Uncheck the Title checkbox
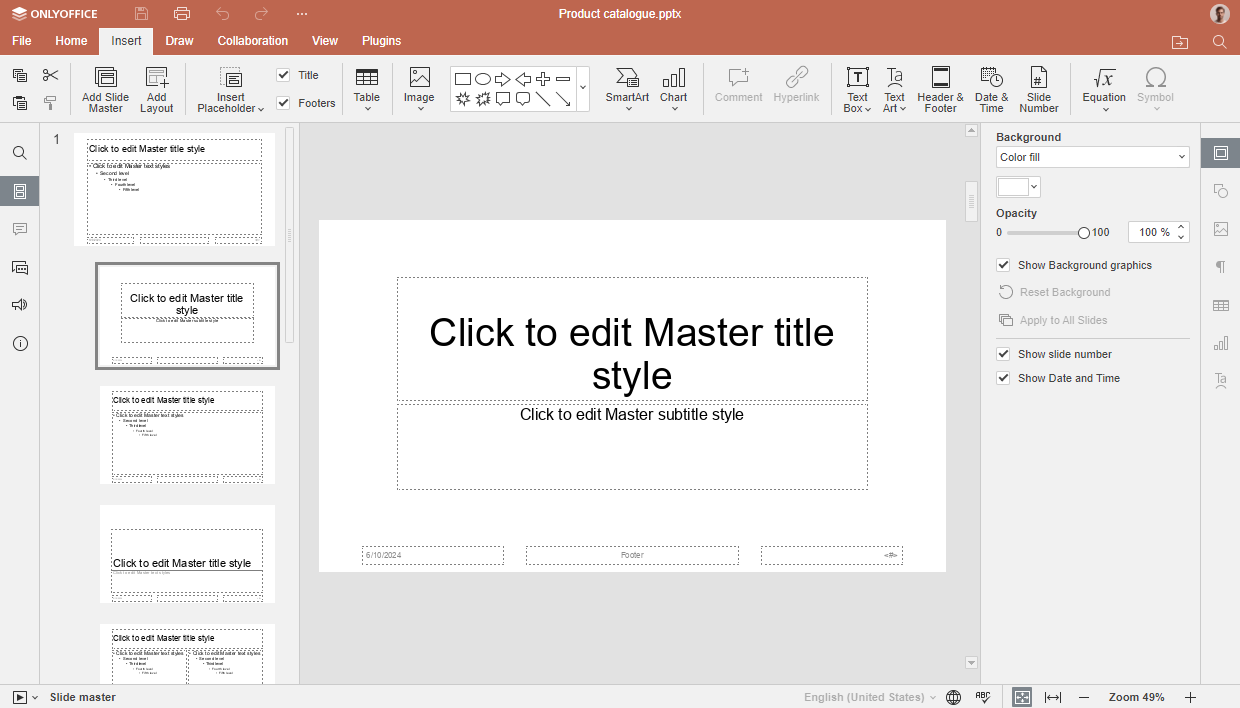 283,74
